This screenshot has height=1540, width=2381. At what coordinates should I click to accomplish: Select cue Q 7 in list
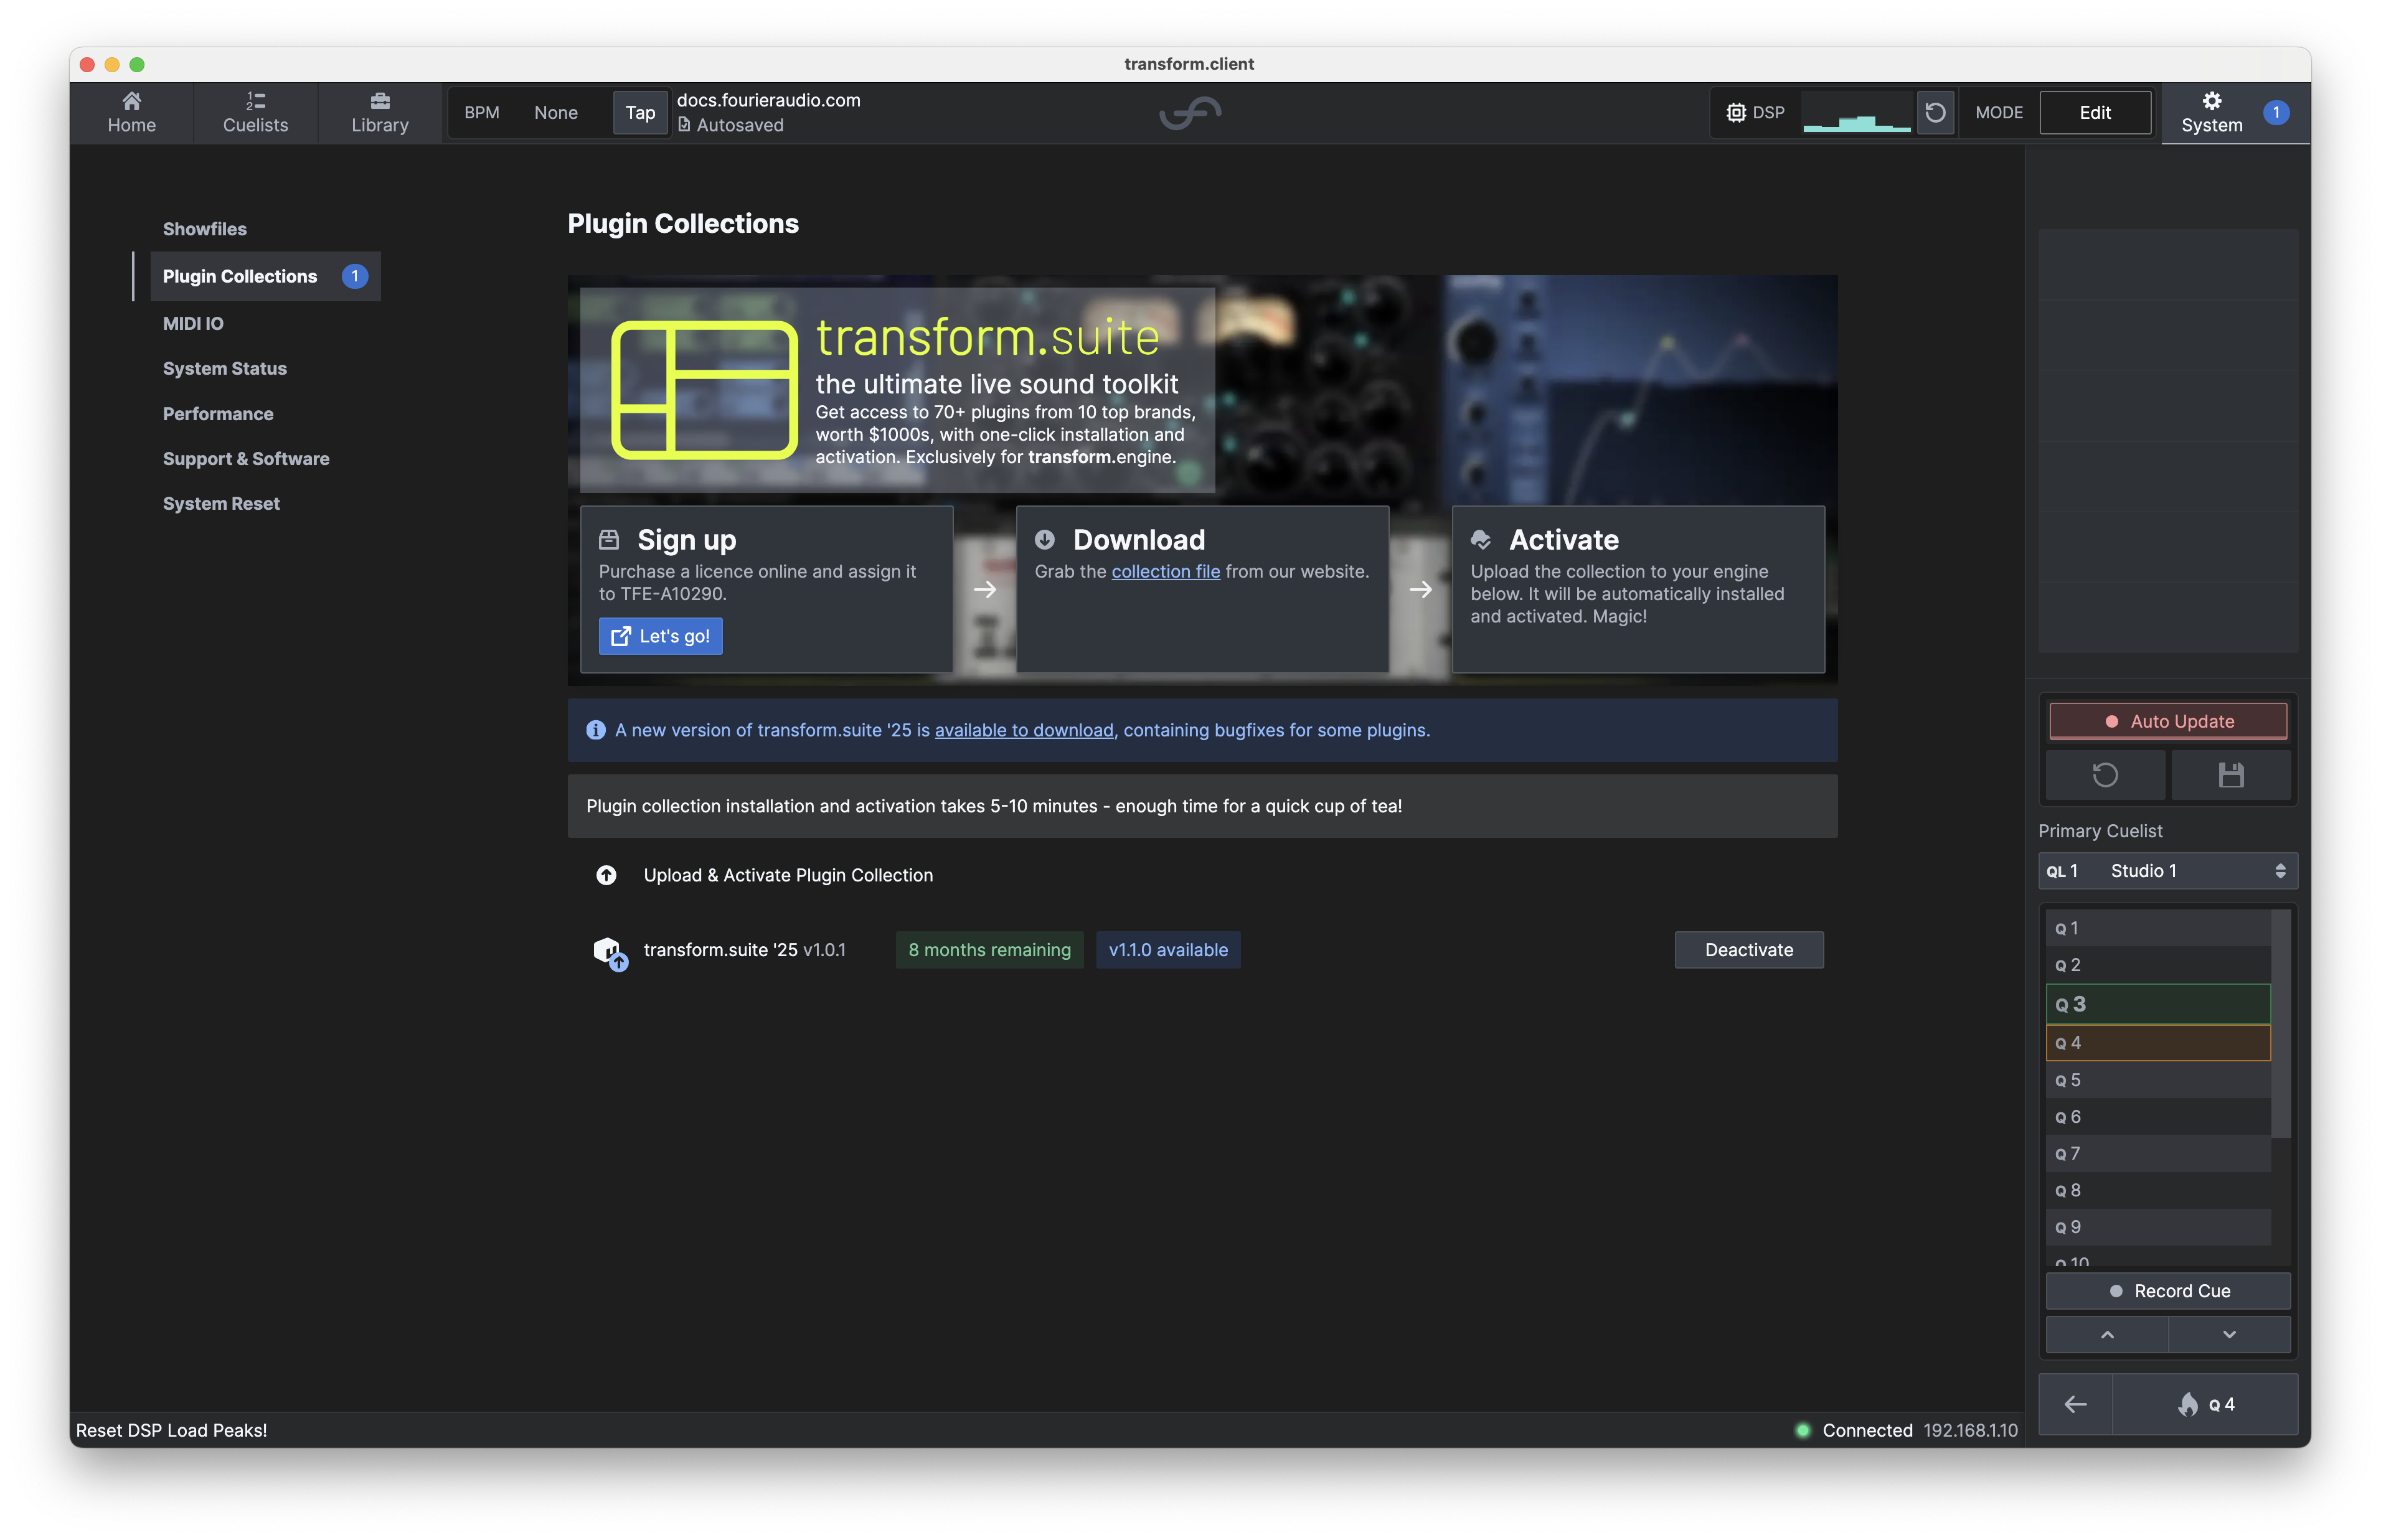point(2157,1153)
